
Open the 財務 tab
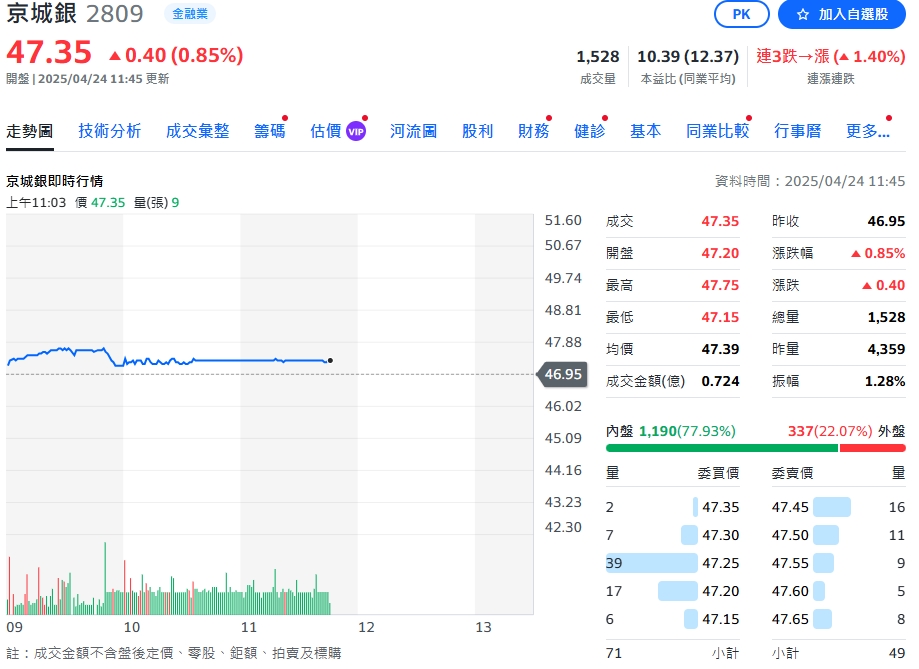(x=533, y=131)
